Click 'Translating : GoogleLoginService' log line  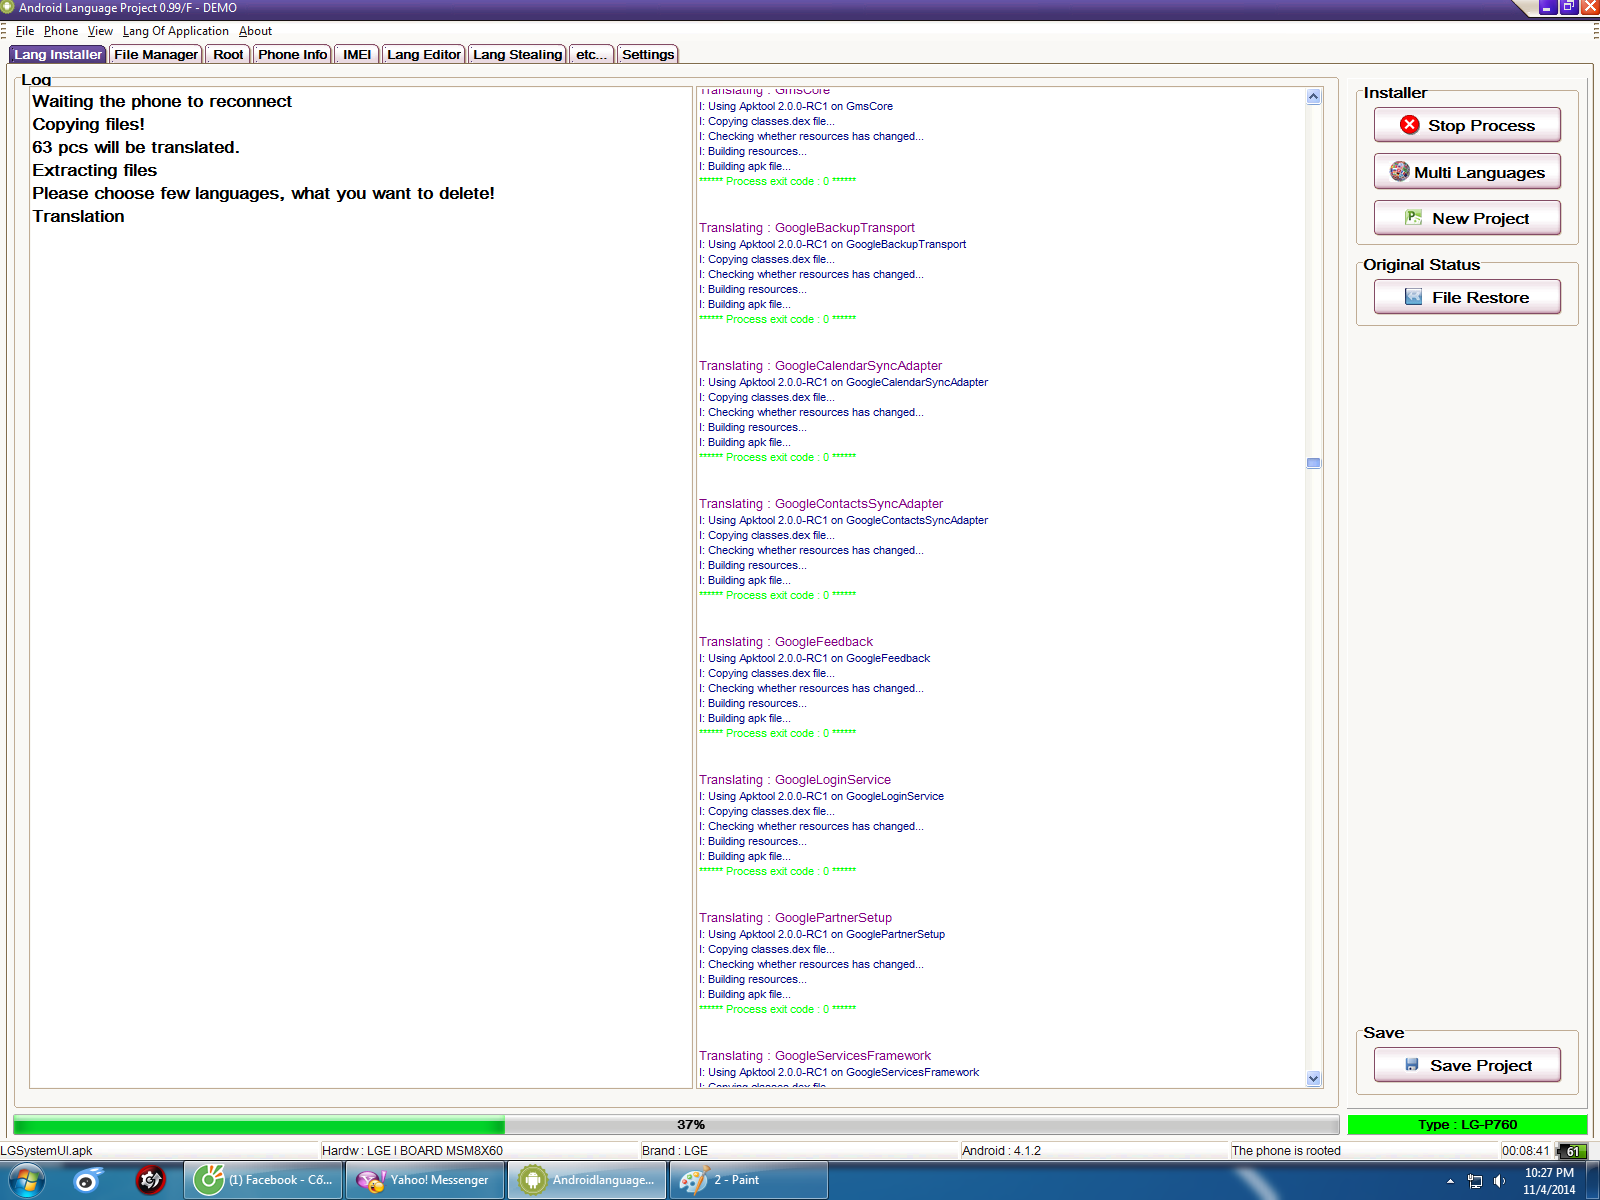click(x=794, y=780)
